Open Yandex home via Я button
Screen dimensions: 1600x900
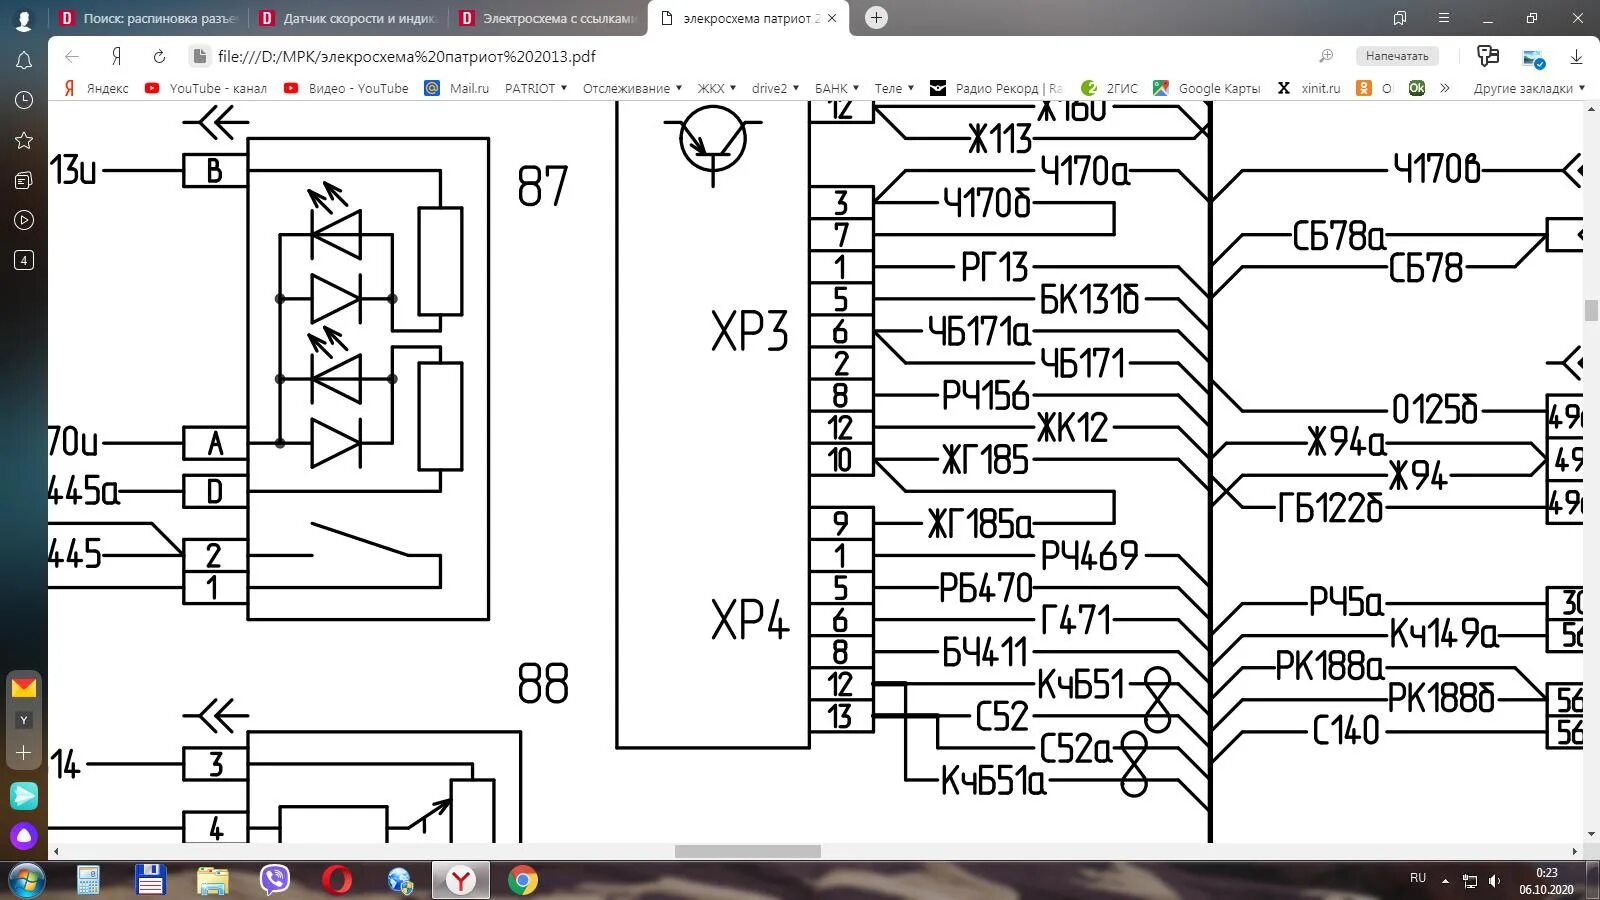[116, 56]
